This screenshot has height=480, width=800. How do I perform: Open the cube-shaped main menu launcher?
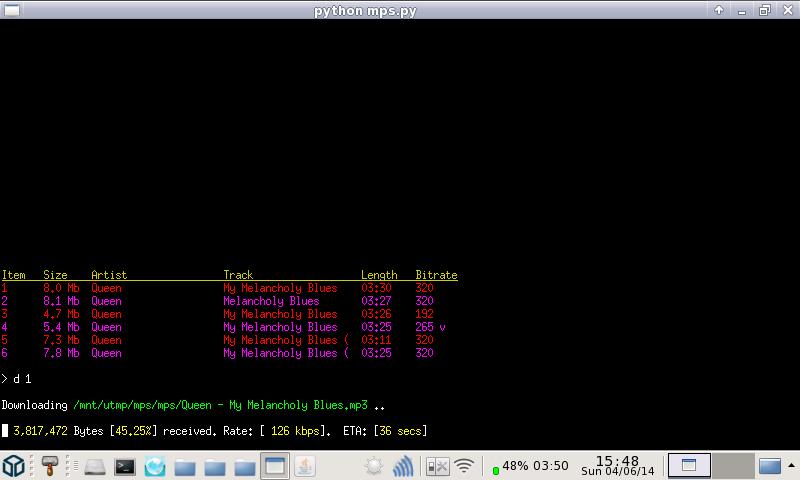(x=14, y=466)
